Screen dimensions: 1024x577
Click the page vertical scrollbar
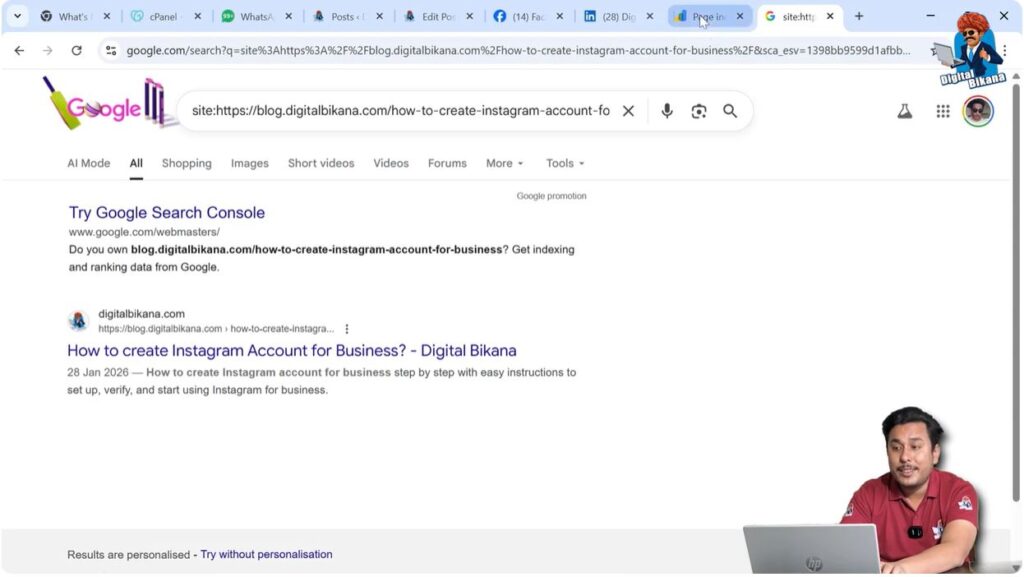coord(1016,294)
